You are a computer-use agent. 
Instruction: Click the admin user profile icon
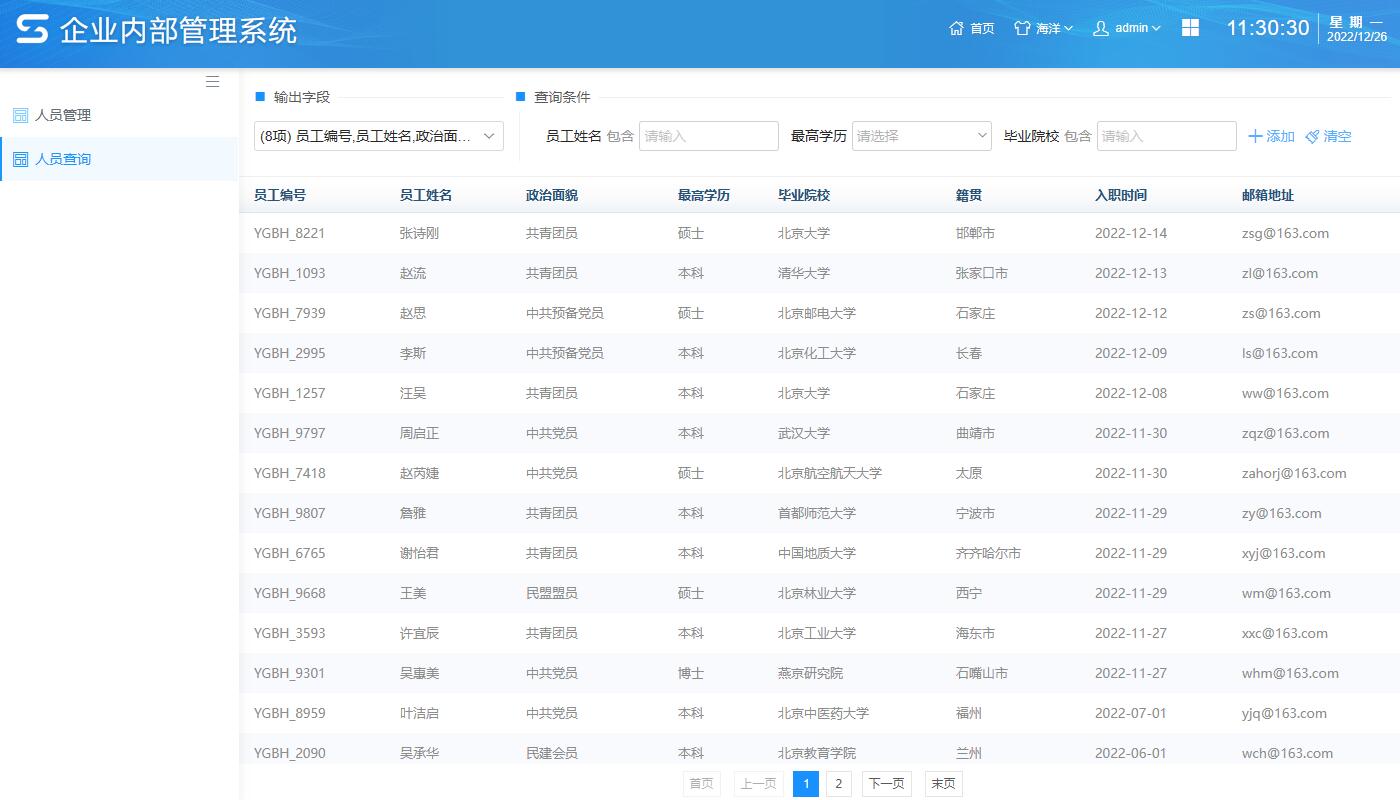(x=1100, y=28)
